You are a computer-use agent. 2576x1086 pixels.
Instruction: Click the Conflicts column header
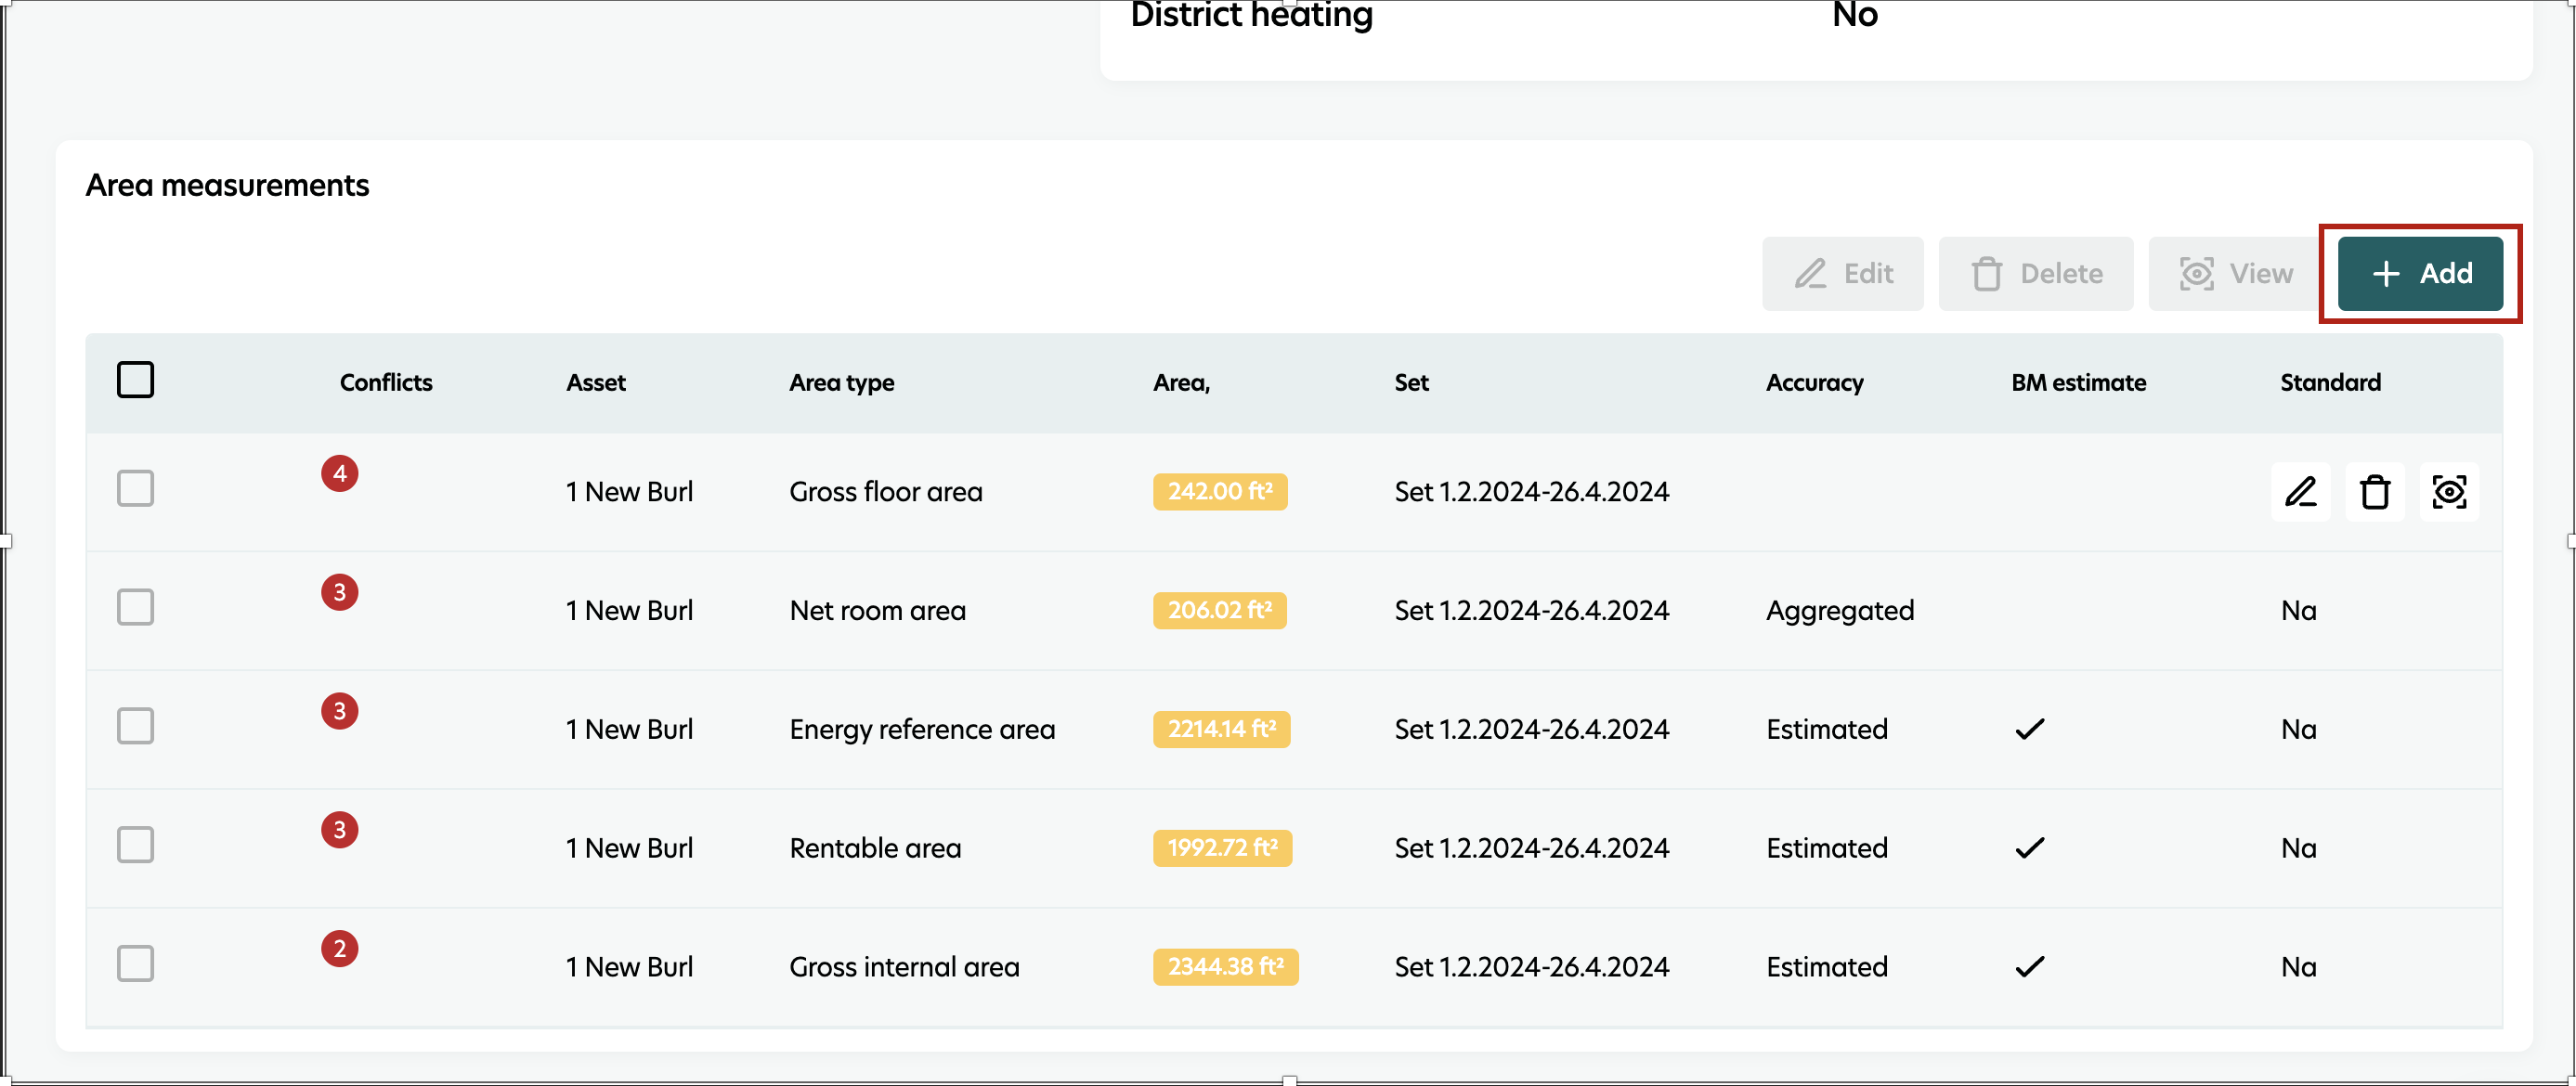pyautogui.click(x=386, y=383)
